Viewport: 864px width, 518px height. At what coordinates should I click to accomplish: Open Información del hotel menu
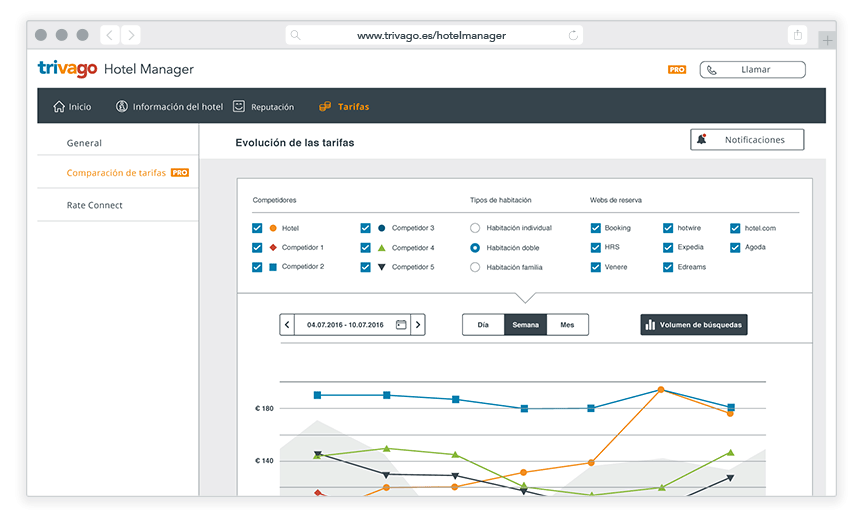coord(170,106)
